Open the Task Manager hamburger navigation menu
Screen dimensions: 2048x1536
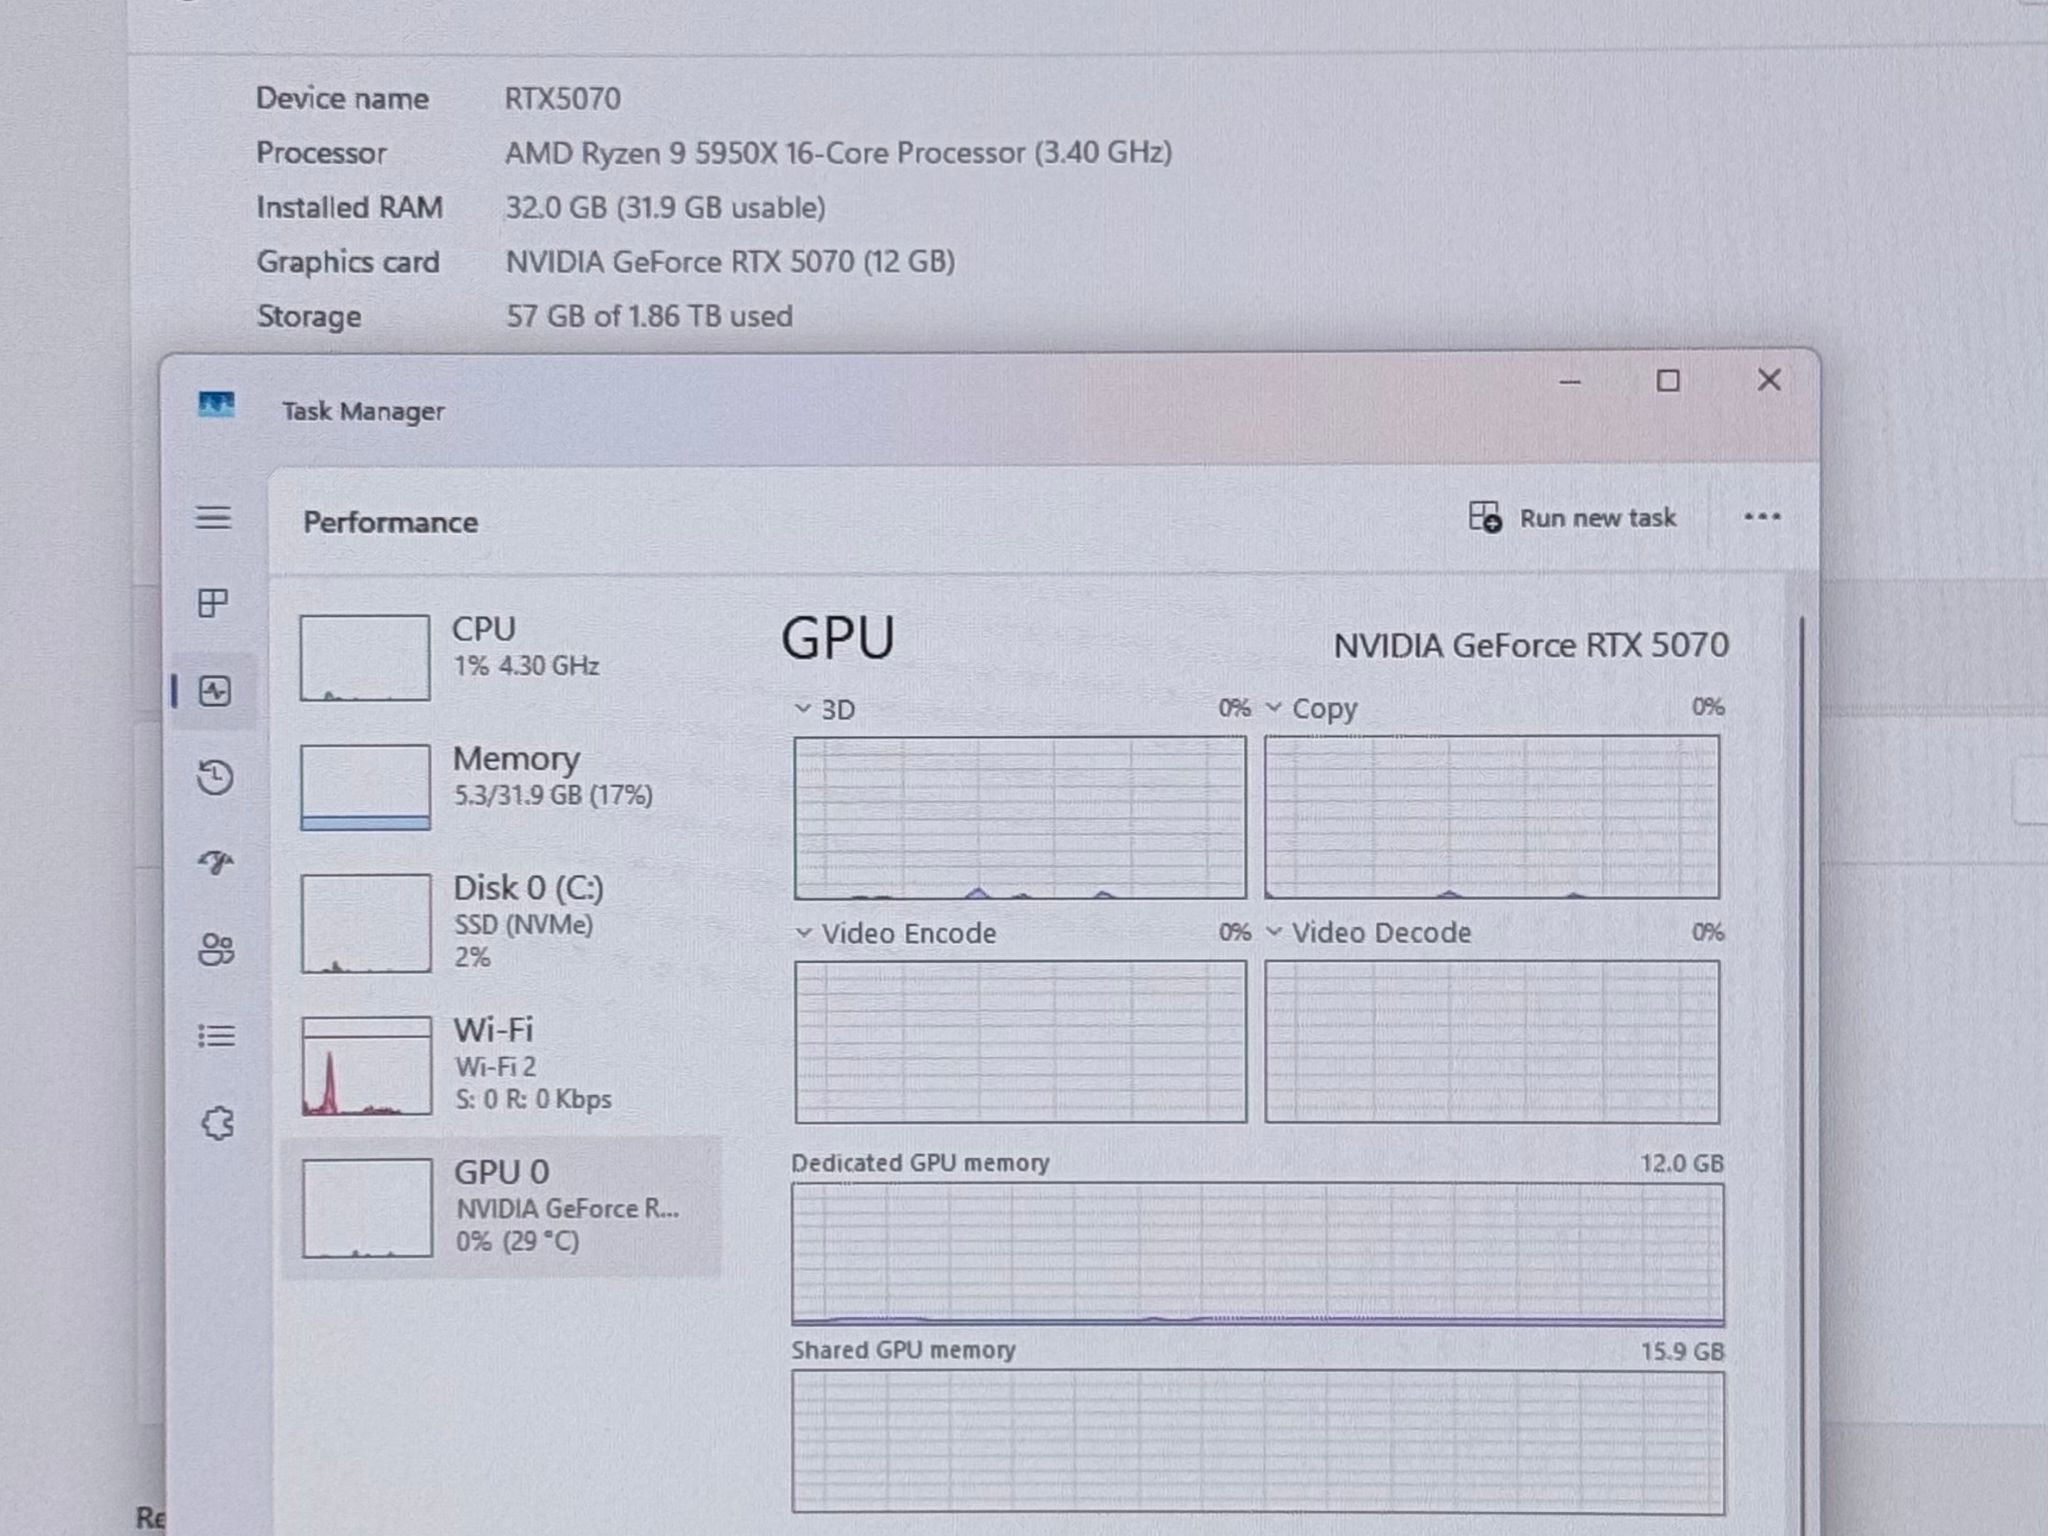point(213,517)
